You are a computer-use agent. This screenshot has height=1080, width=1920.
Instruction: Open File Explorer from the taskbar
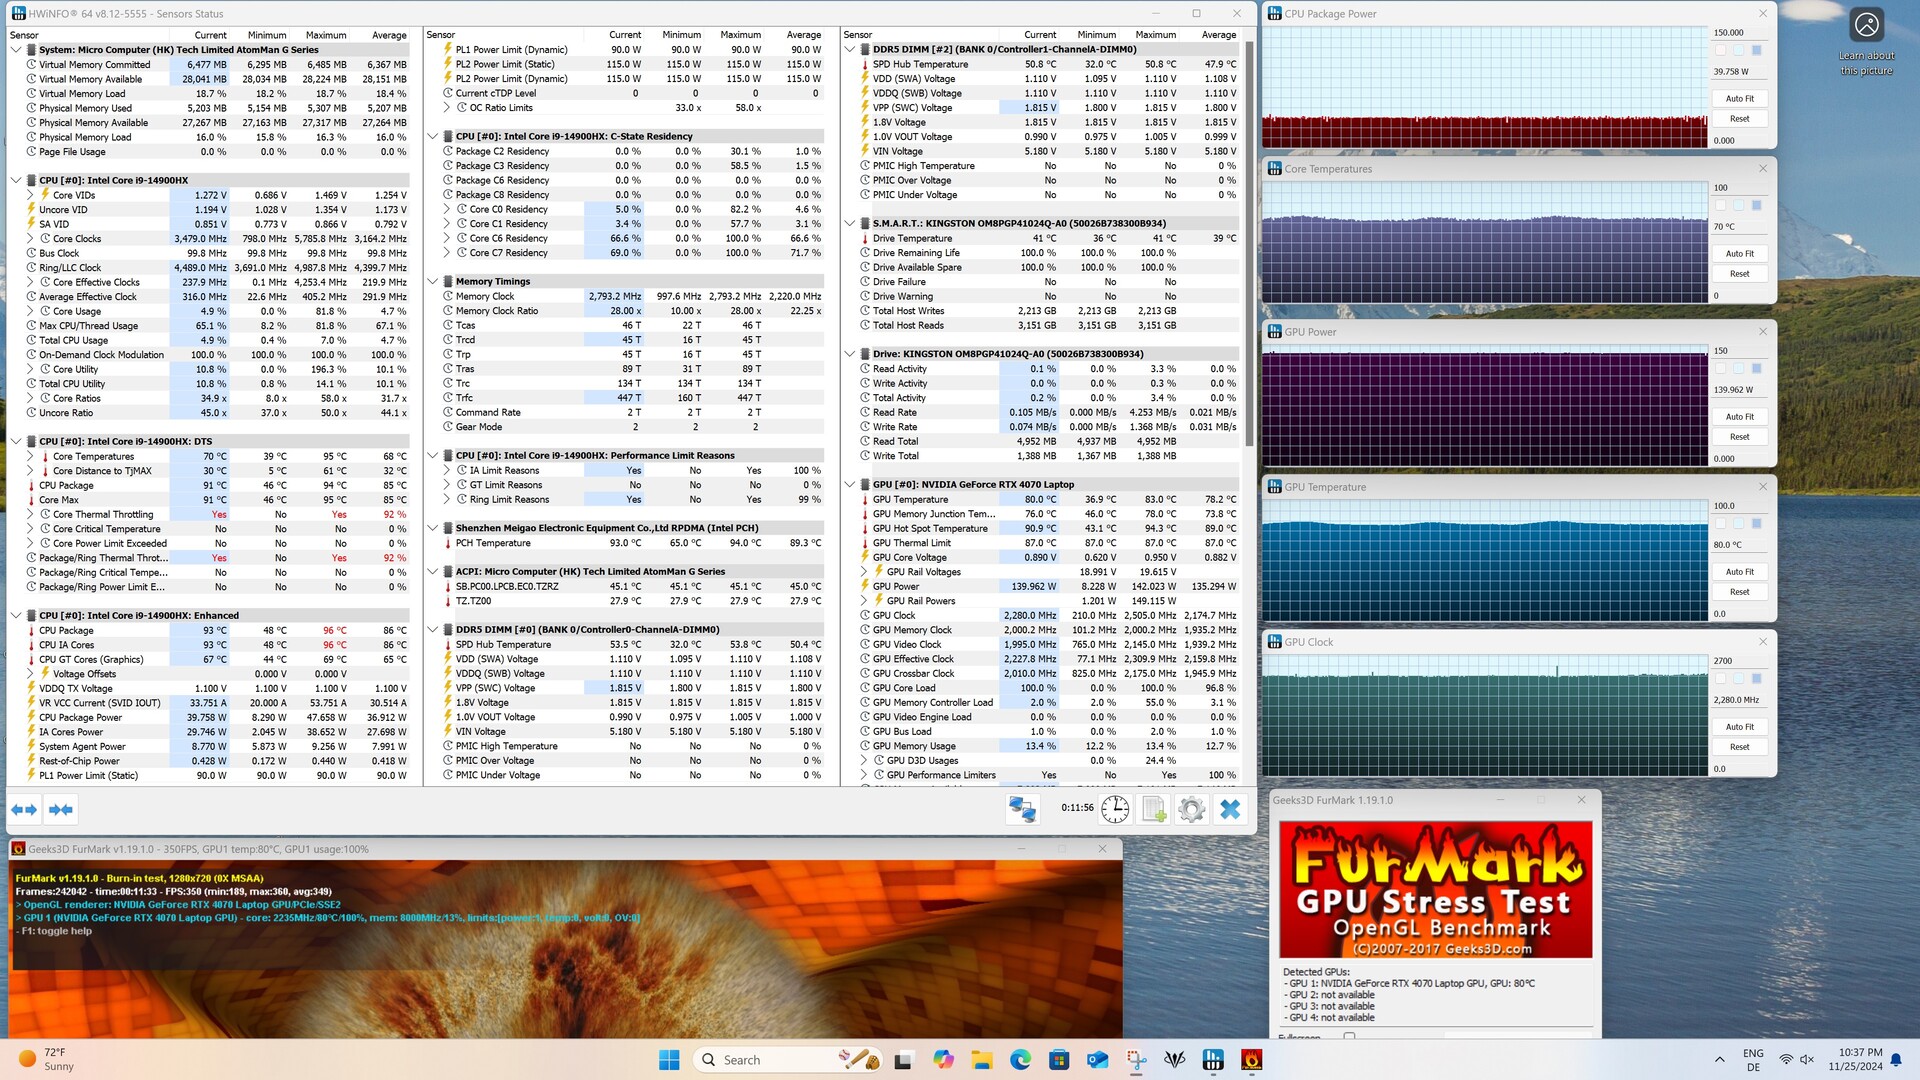[x=981, y=1059]
